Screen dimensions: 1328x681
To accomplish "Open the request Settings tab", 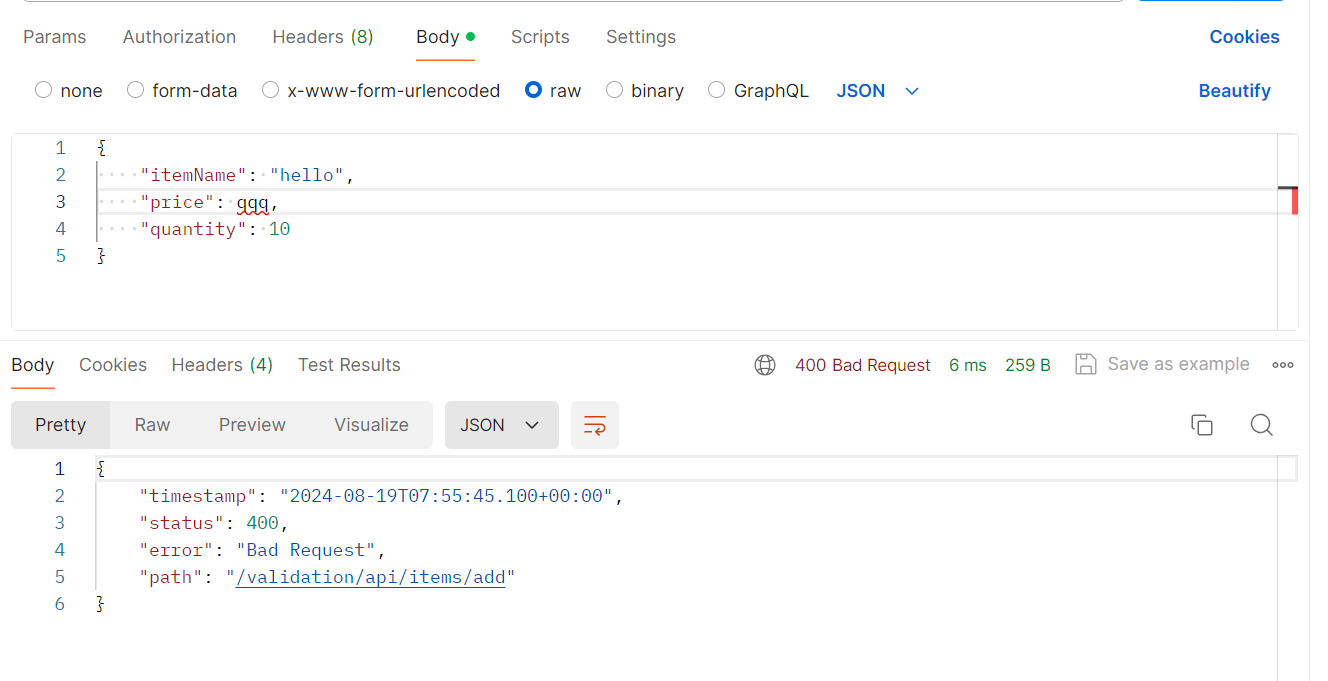I will pos(641,37).
